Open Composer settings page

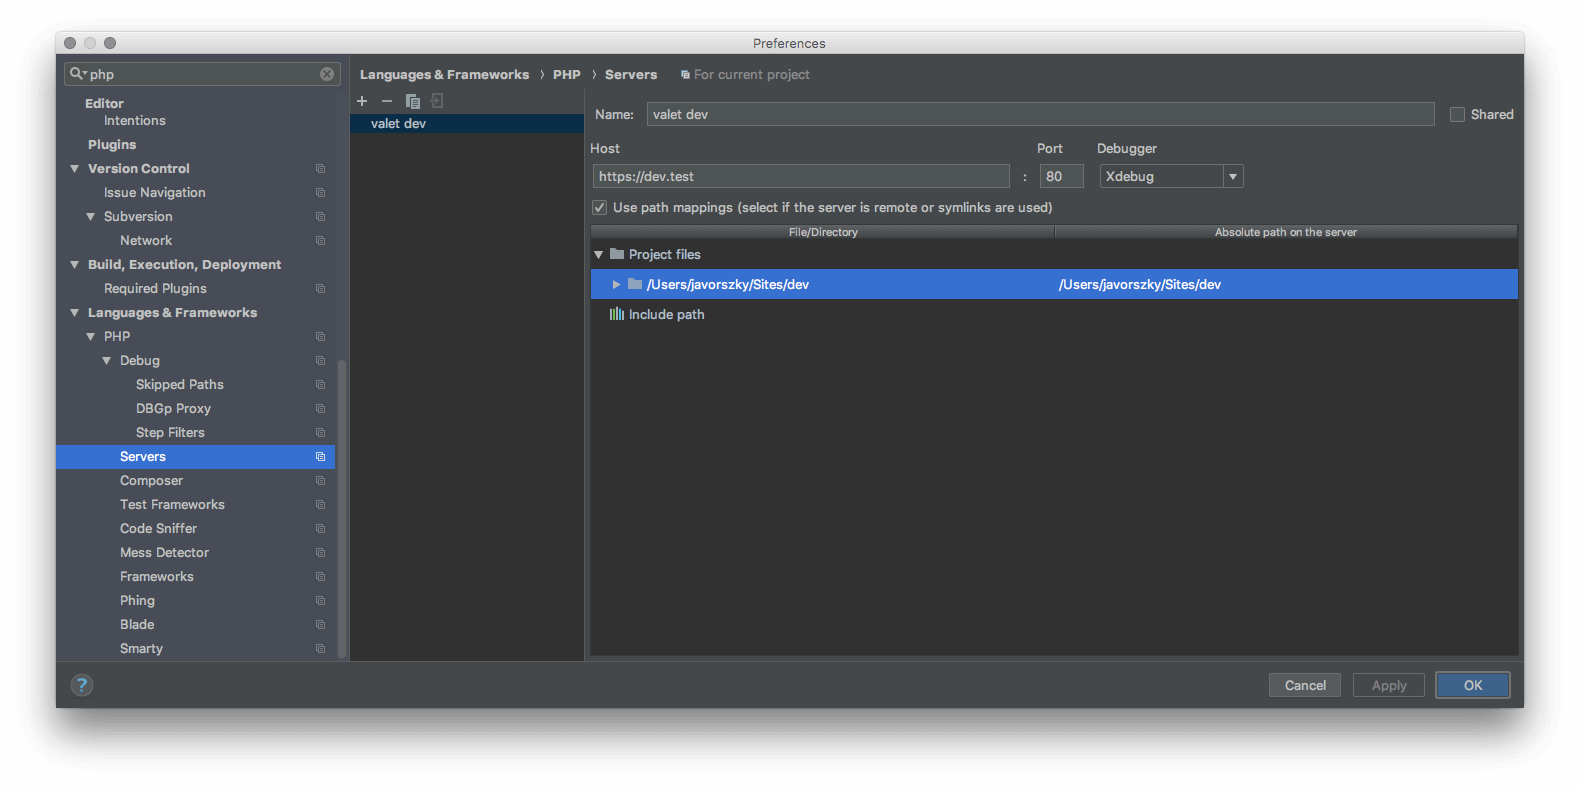coord(151,481)
